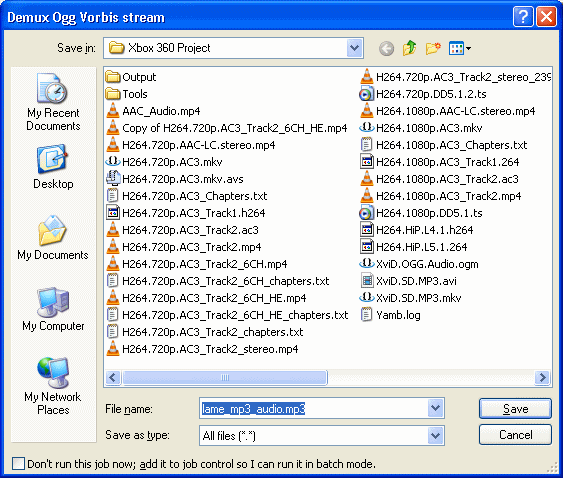The image size is (563, 478).
Task: Open the Save as type dropdown
Action: [436, 436]
